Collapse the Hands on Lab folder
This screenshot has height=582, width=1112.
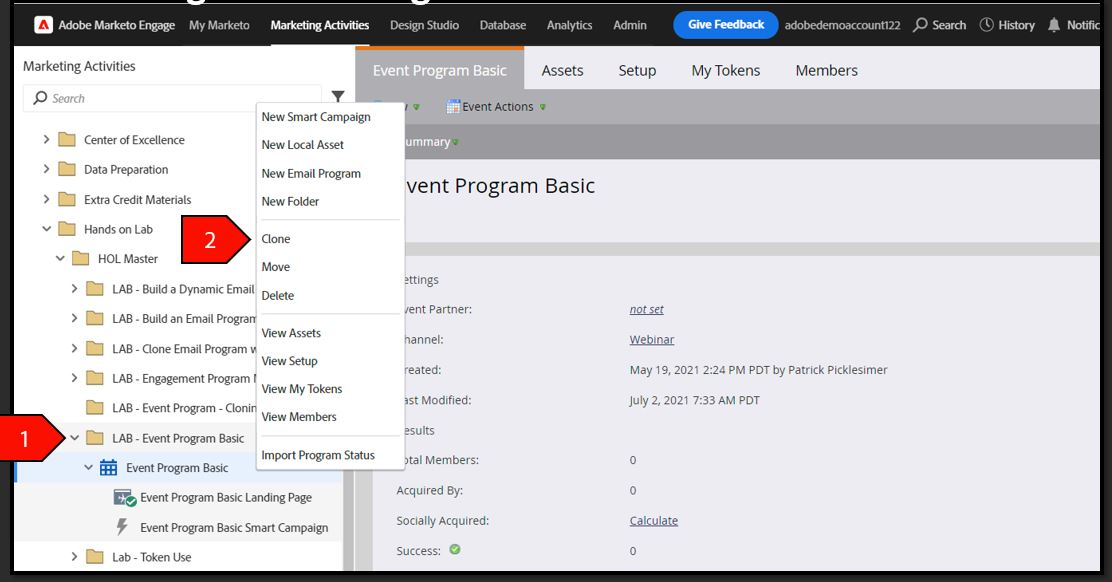point(46,229)
